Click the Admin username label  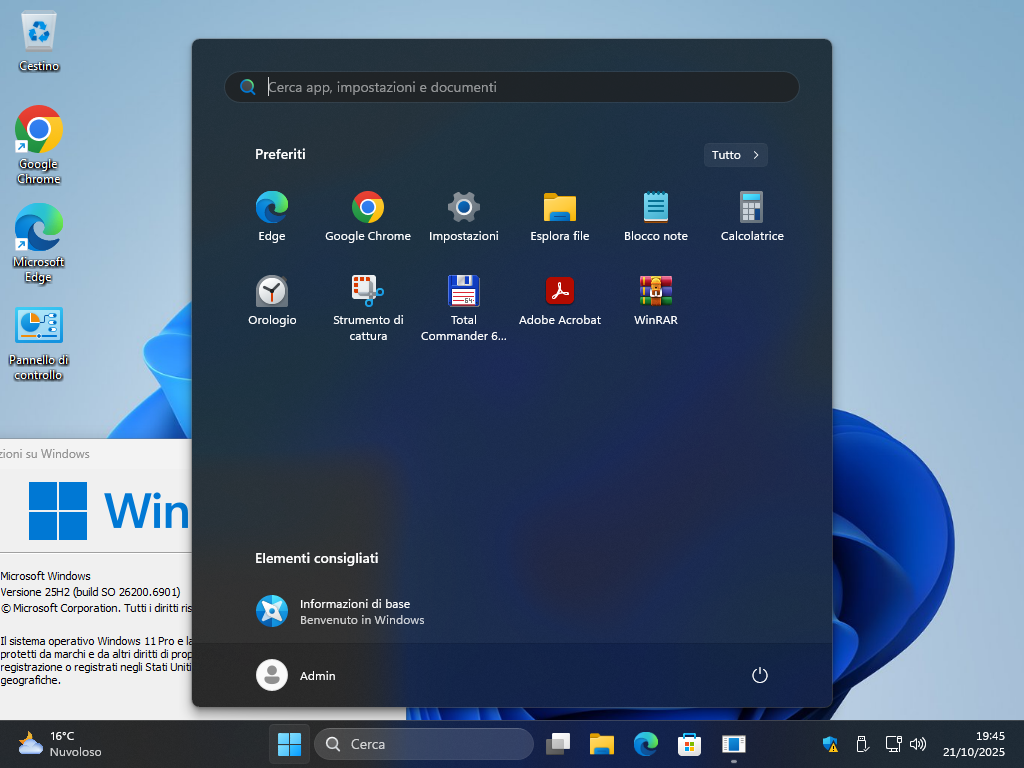coord(317,676)
